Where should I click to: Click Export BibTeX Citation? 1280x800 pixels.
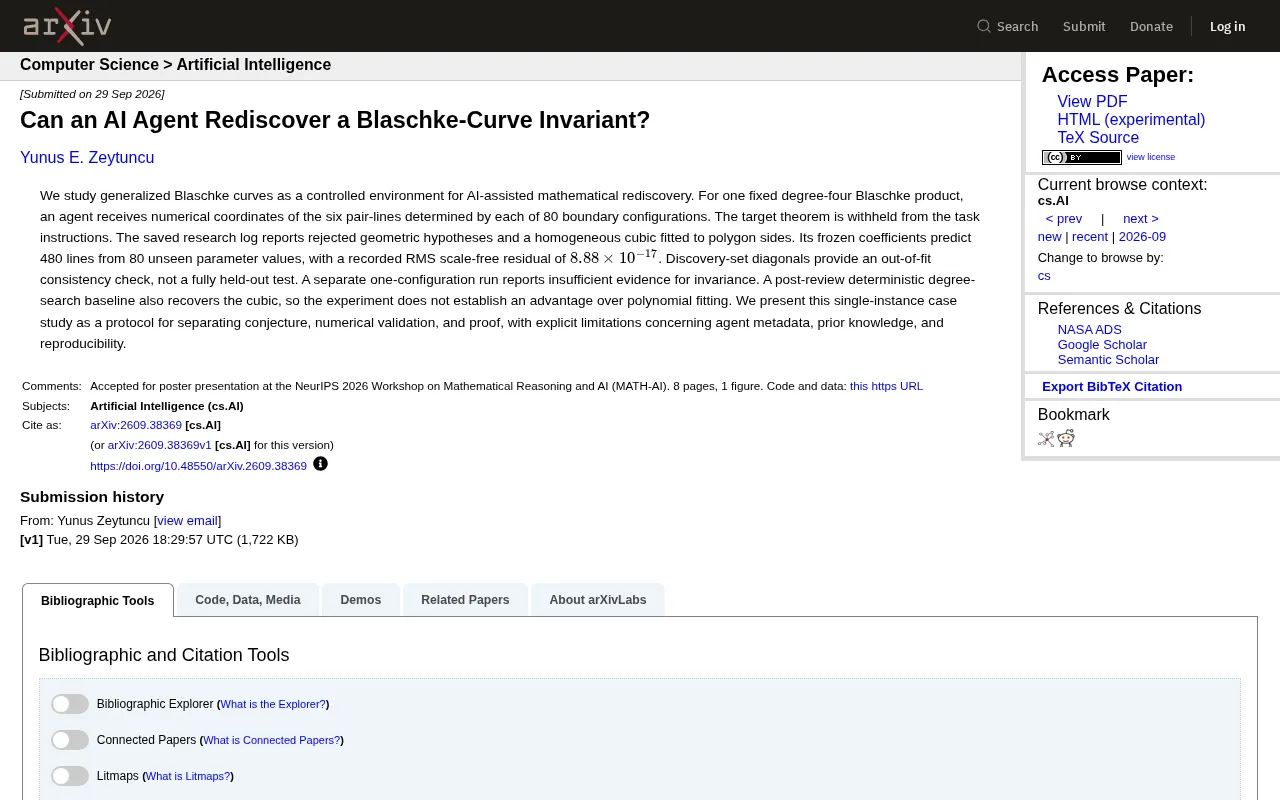click(x=1112, y=387)
